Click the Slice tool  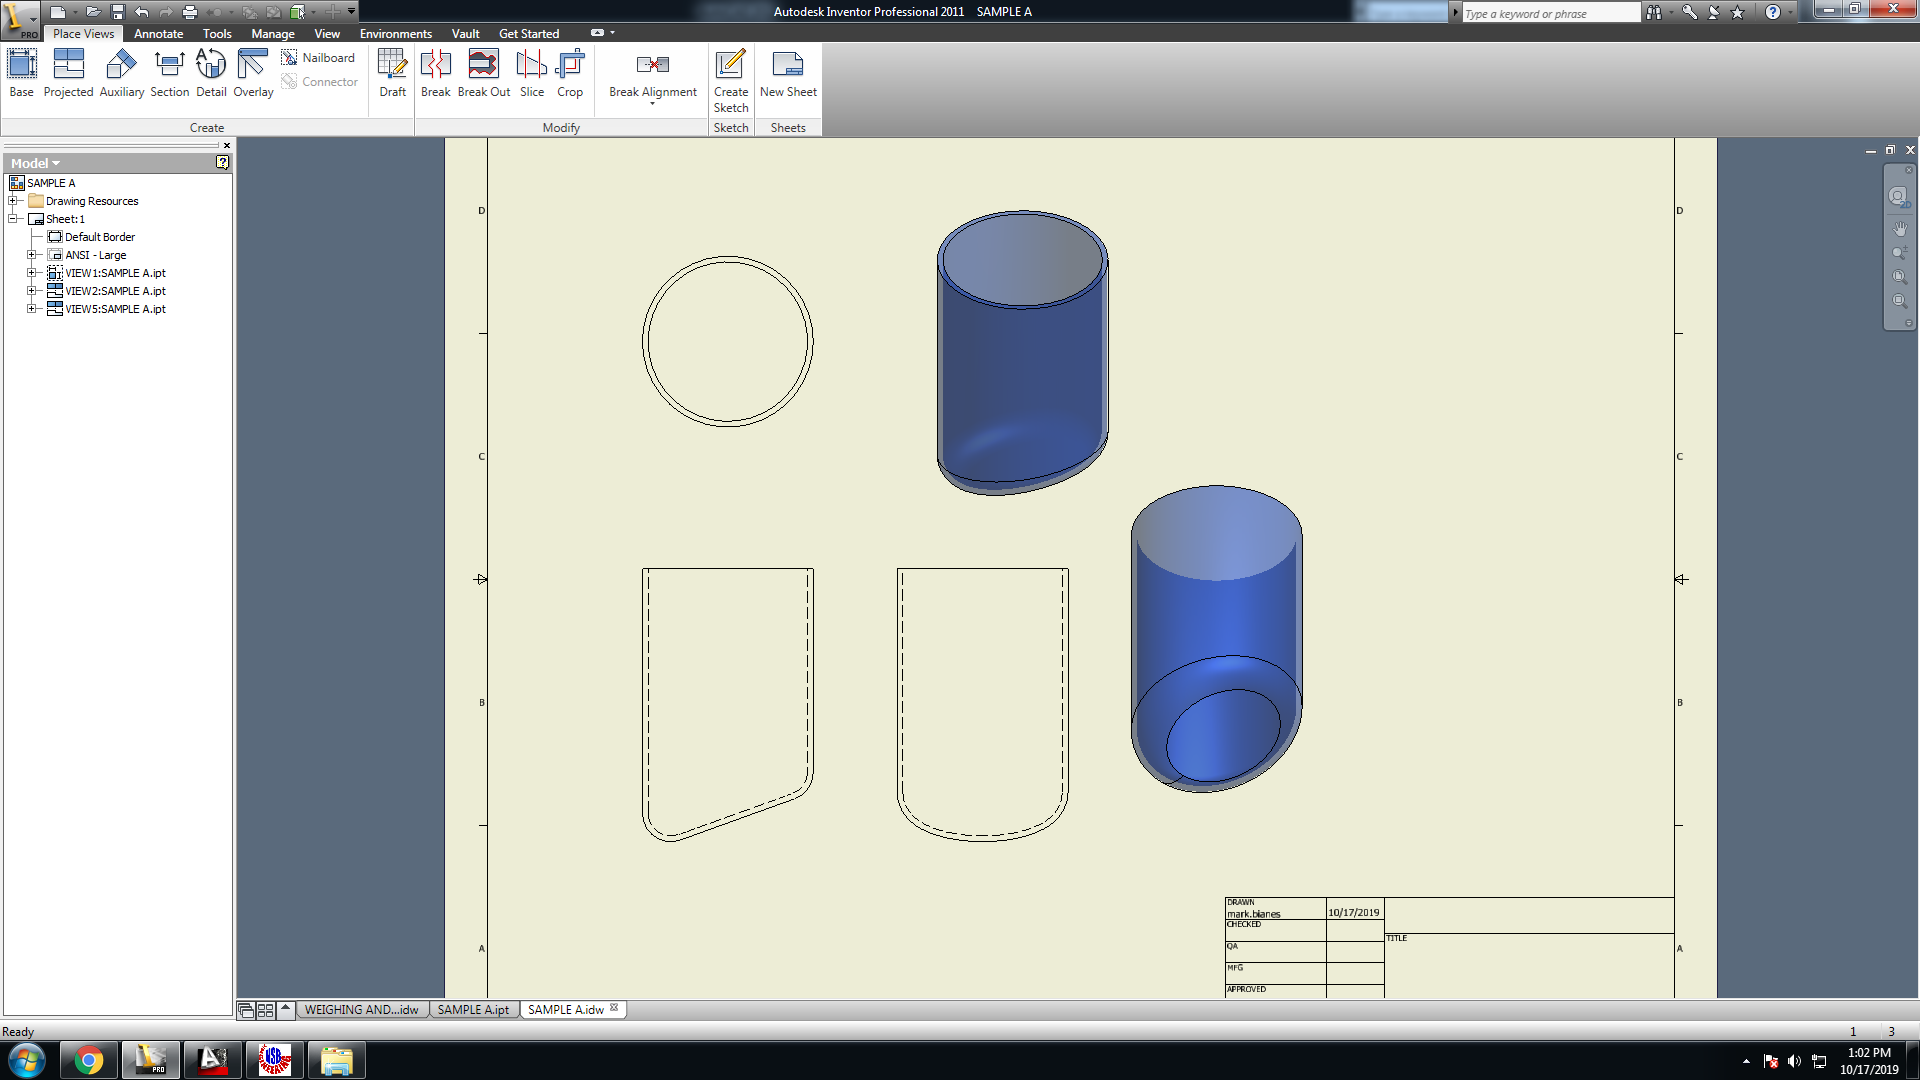532,73
